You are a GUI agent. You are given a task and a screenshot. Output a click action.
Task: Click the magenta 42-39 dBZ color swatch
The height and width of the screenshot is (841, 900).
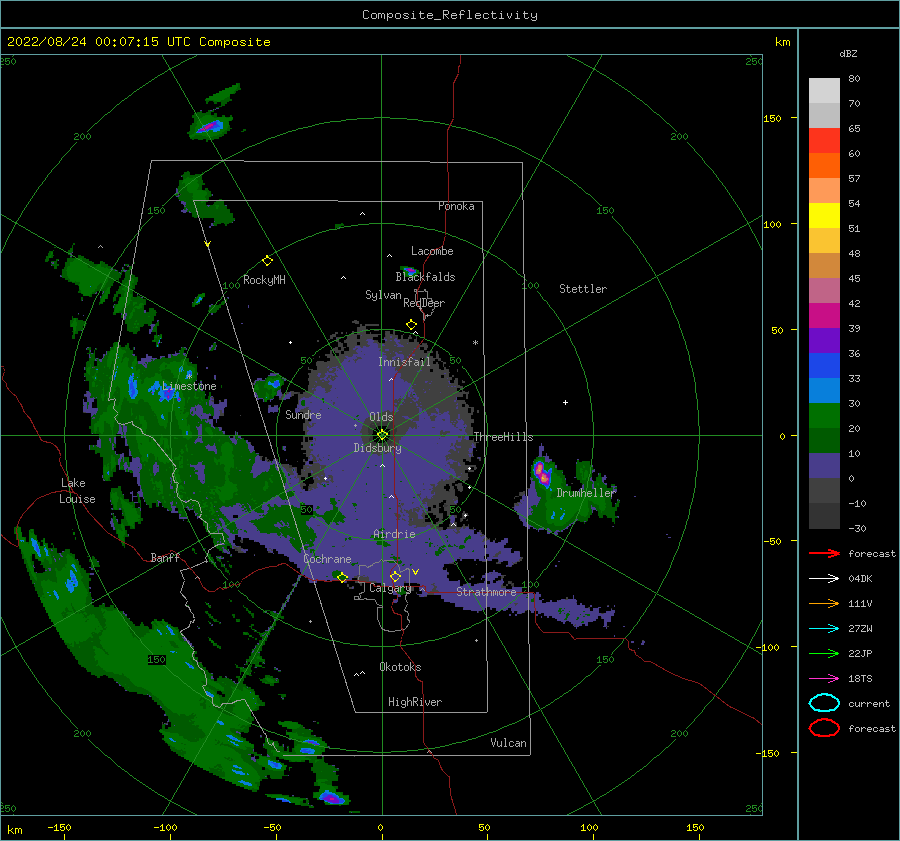(x=824, y=316)
